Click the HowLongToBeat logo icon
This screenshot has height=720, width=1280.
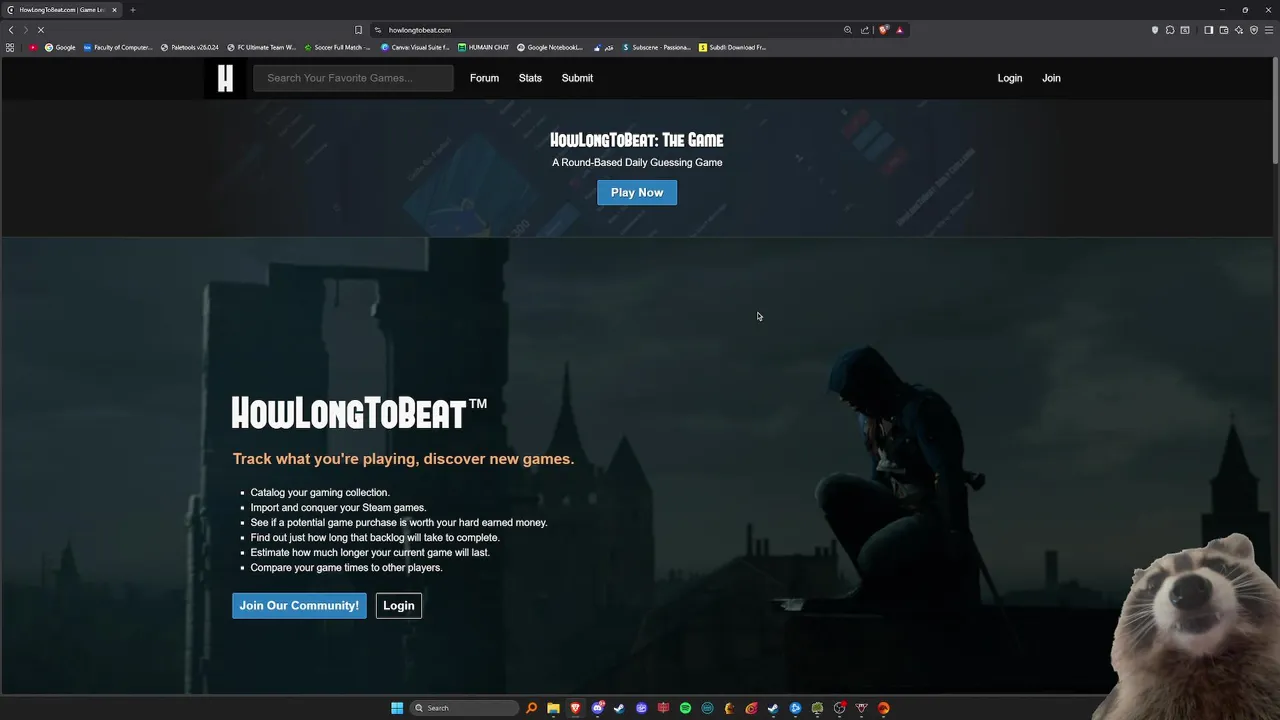coord(225,78)
